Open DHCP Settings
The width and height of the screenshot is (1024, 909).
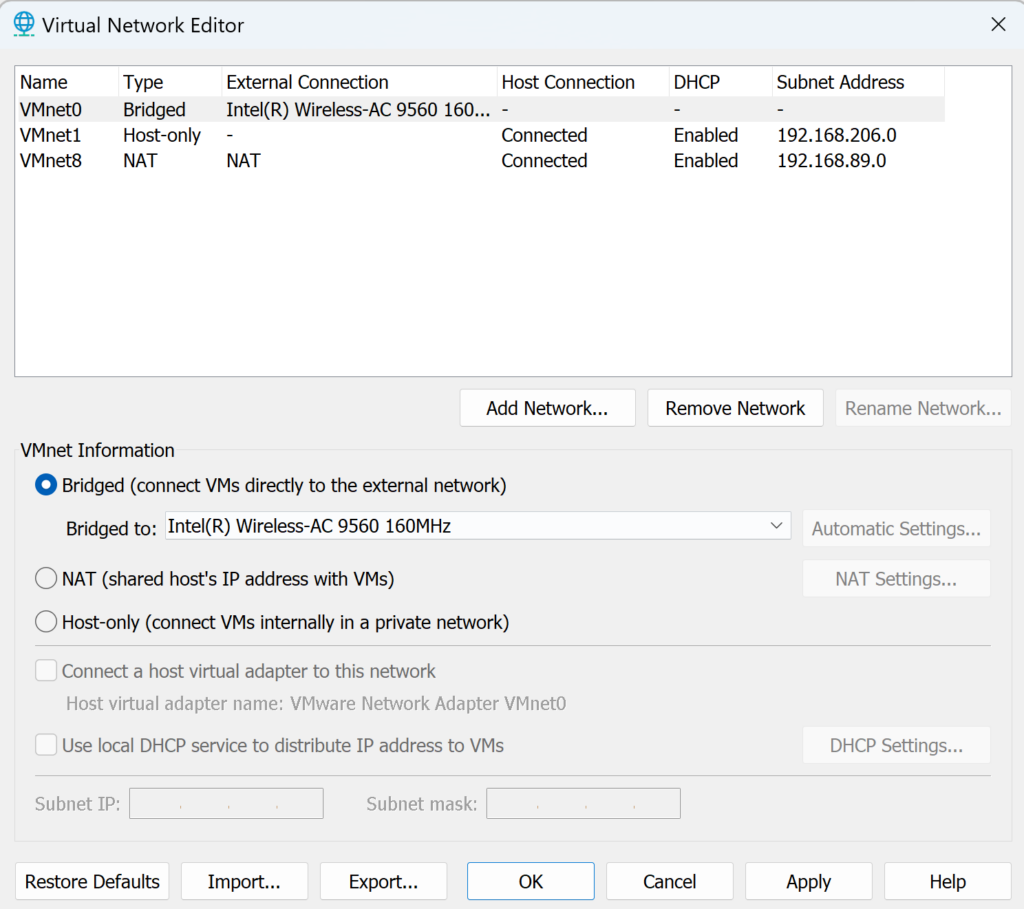pos(896,745)
